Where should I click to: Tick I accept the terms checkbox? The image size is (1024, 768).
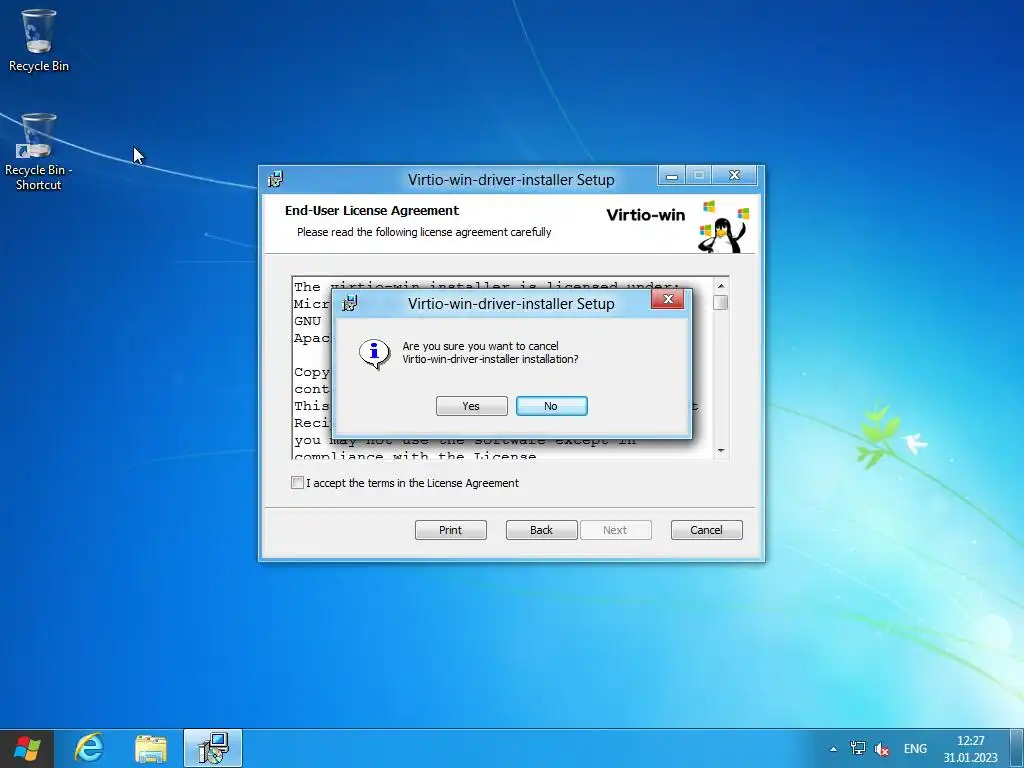point(297,483)
